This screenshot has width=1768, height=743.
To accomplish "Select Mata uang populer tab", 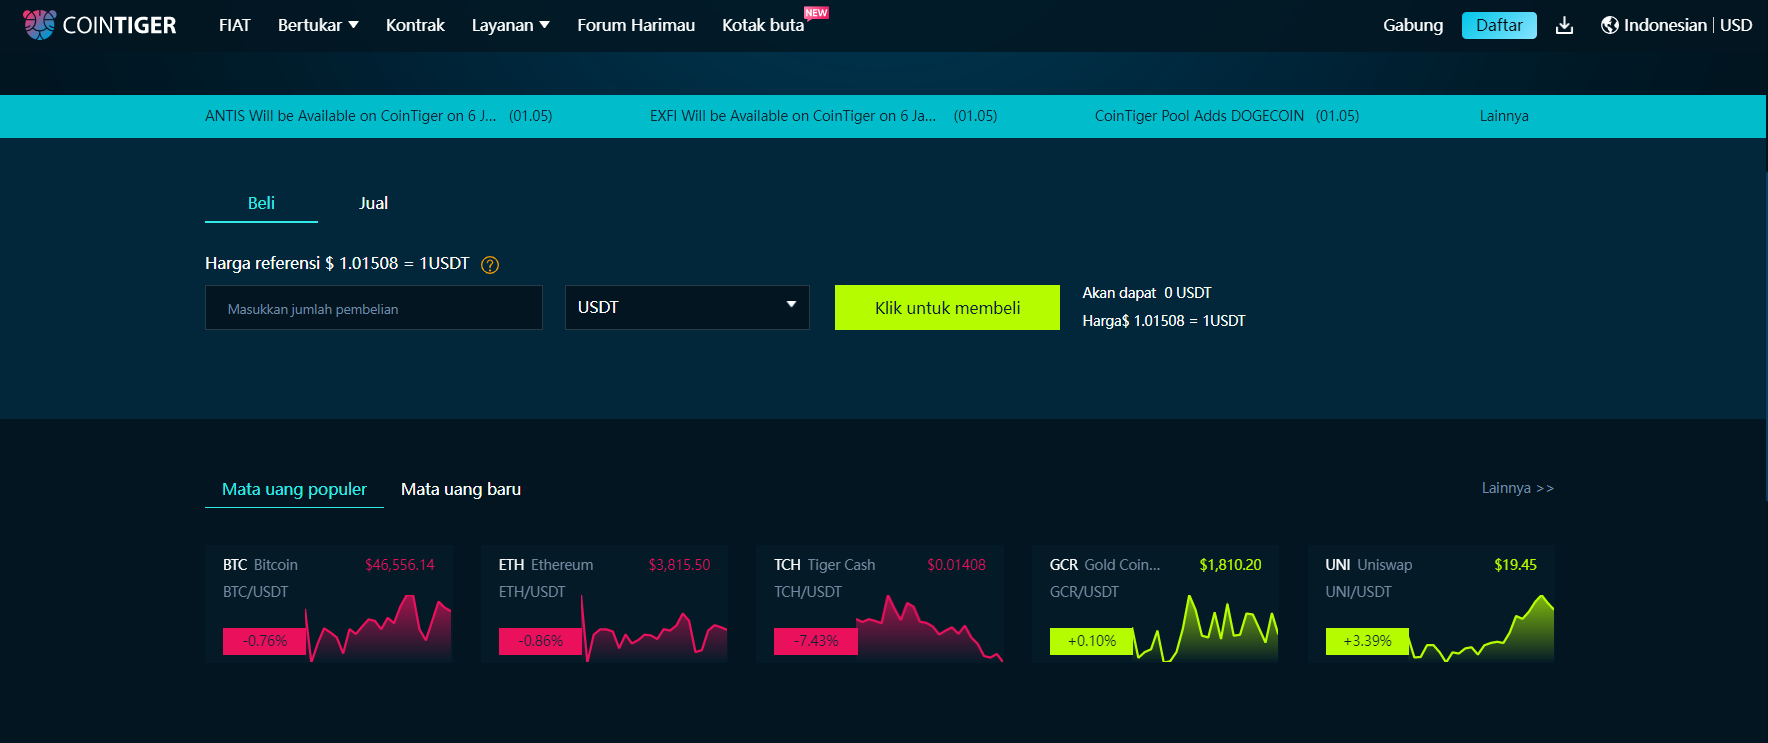I will click(x=294, y=489).
